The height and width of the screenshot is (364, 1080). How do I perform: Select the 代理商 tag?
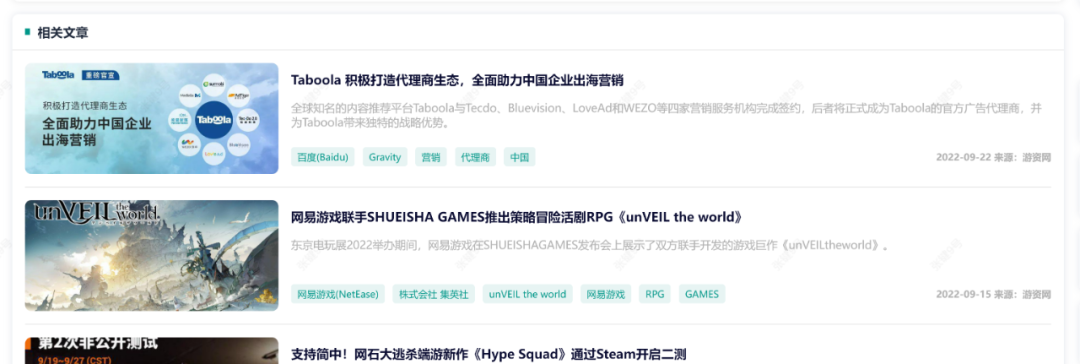tap(475, 157)
